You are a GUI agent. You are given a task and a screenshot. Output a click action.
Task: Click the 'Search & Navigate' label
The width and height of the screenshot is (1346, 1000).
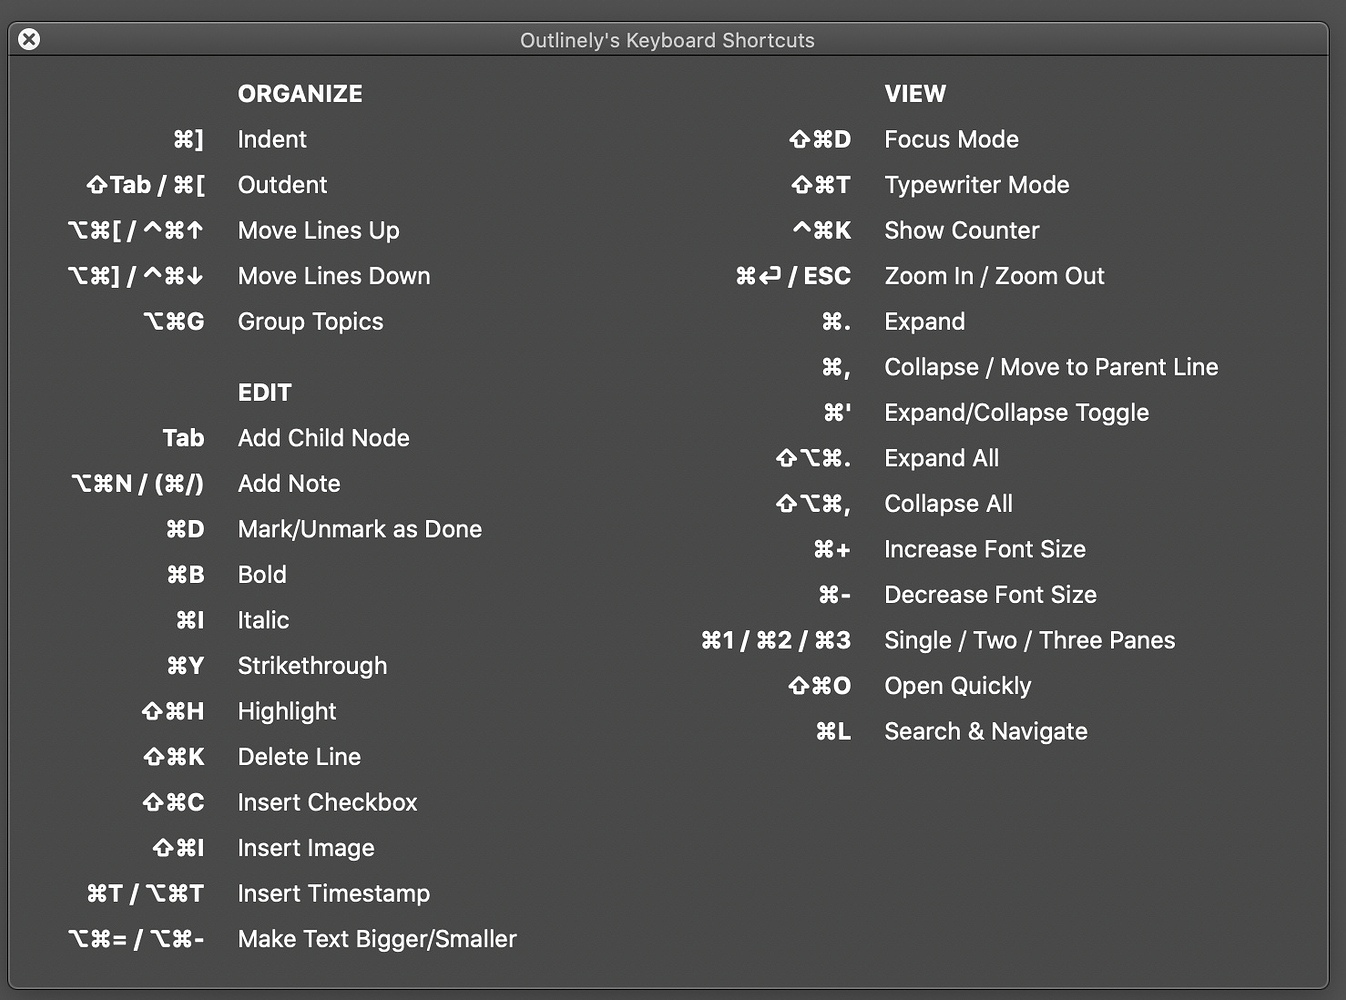click(986, 731)
